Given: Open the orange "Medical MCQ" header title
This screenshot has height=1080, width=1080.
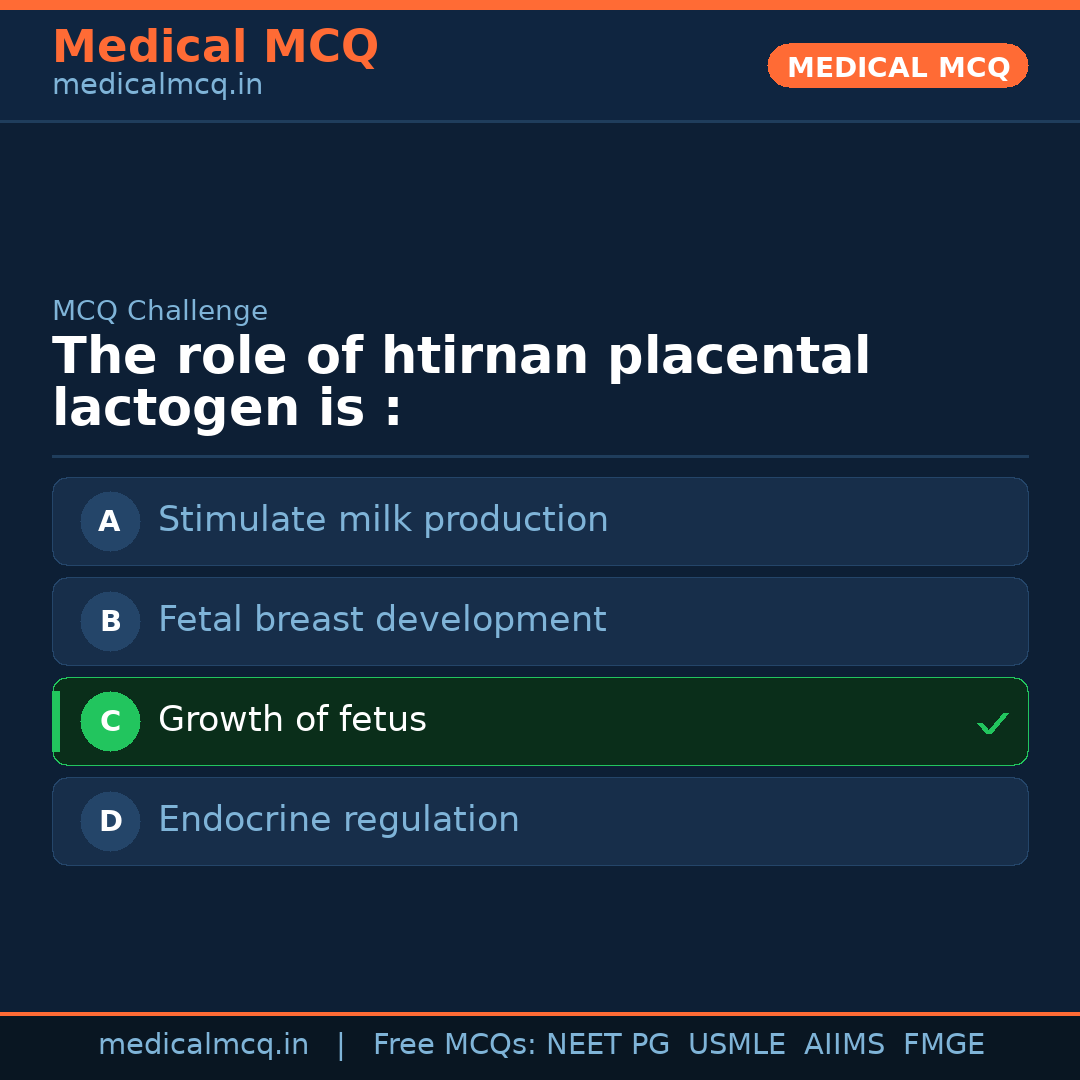Looking at the screenshot, I should click(215, 47).
